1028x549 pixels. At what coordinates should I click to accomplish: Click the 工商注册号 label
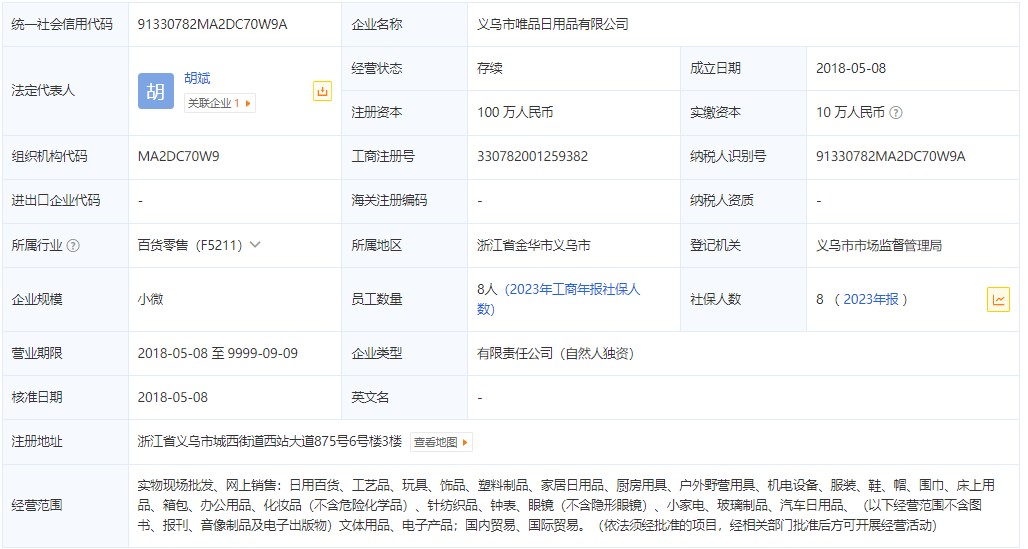(x=383, y=156)
